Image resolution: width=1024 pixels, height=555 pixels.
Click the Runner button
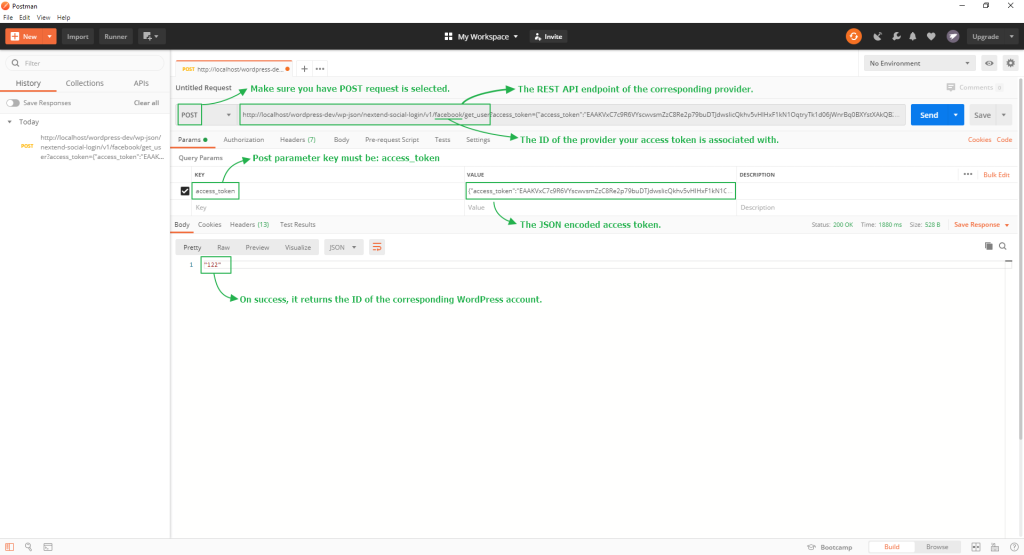click(x=116, y=37)
